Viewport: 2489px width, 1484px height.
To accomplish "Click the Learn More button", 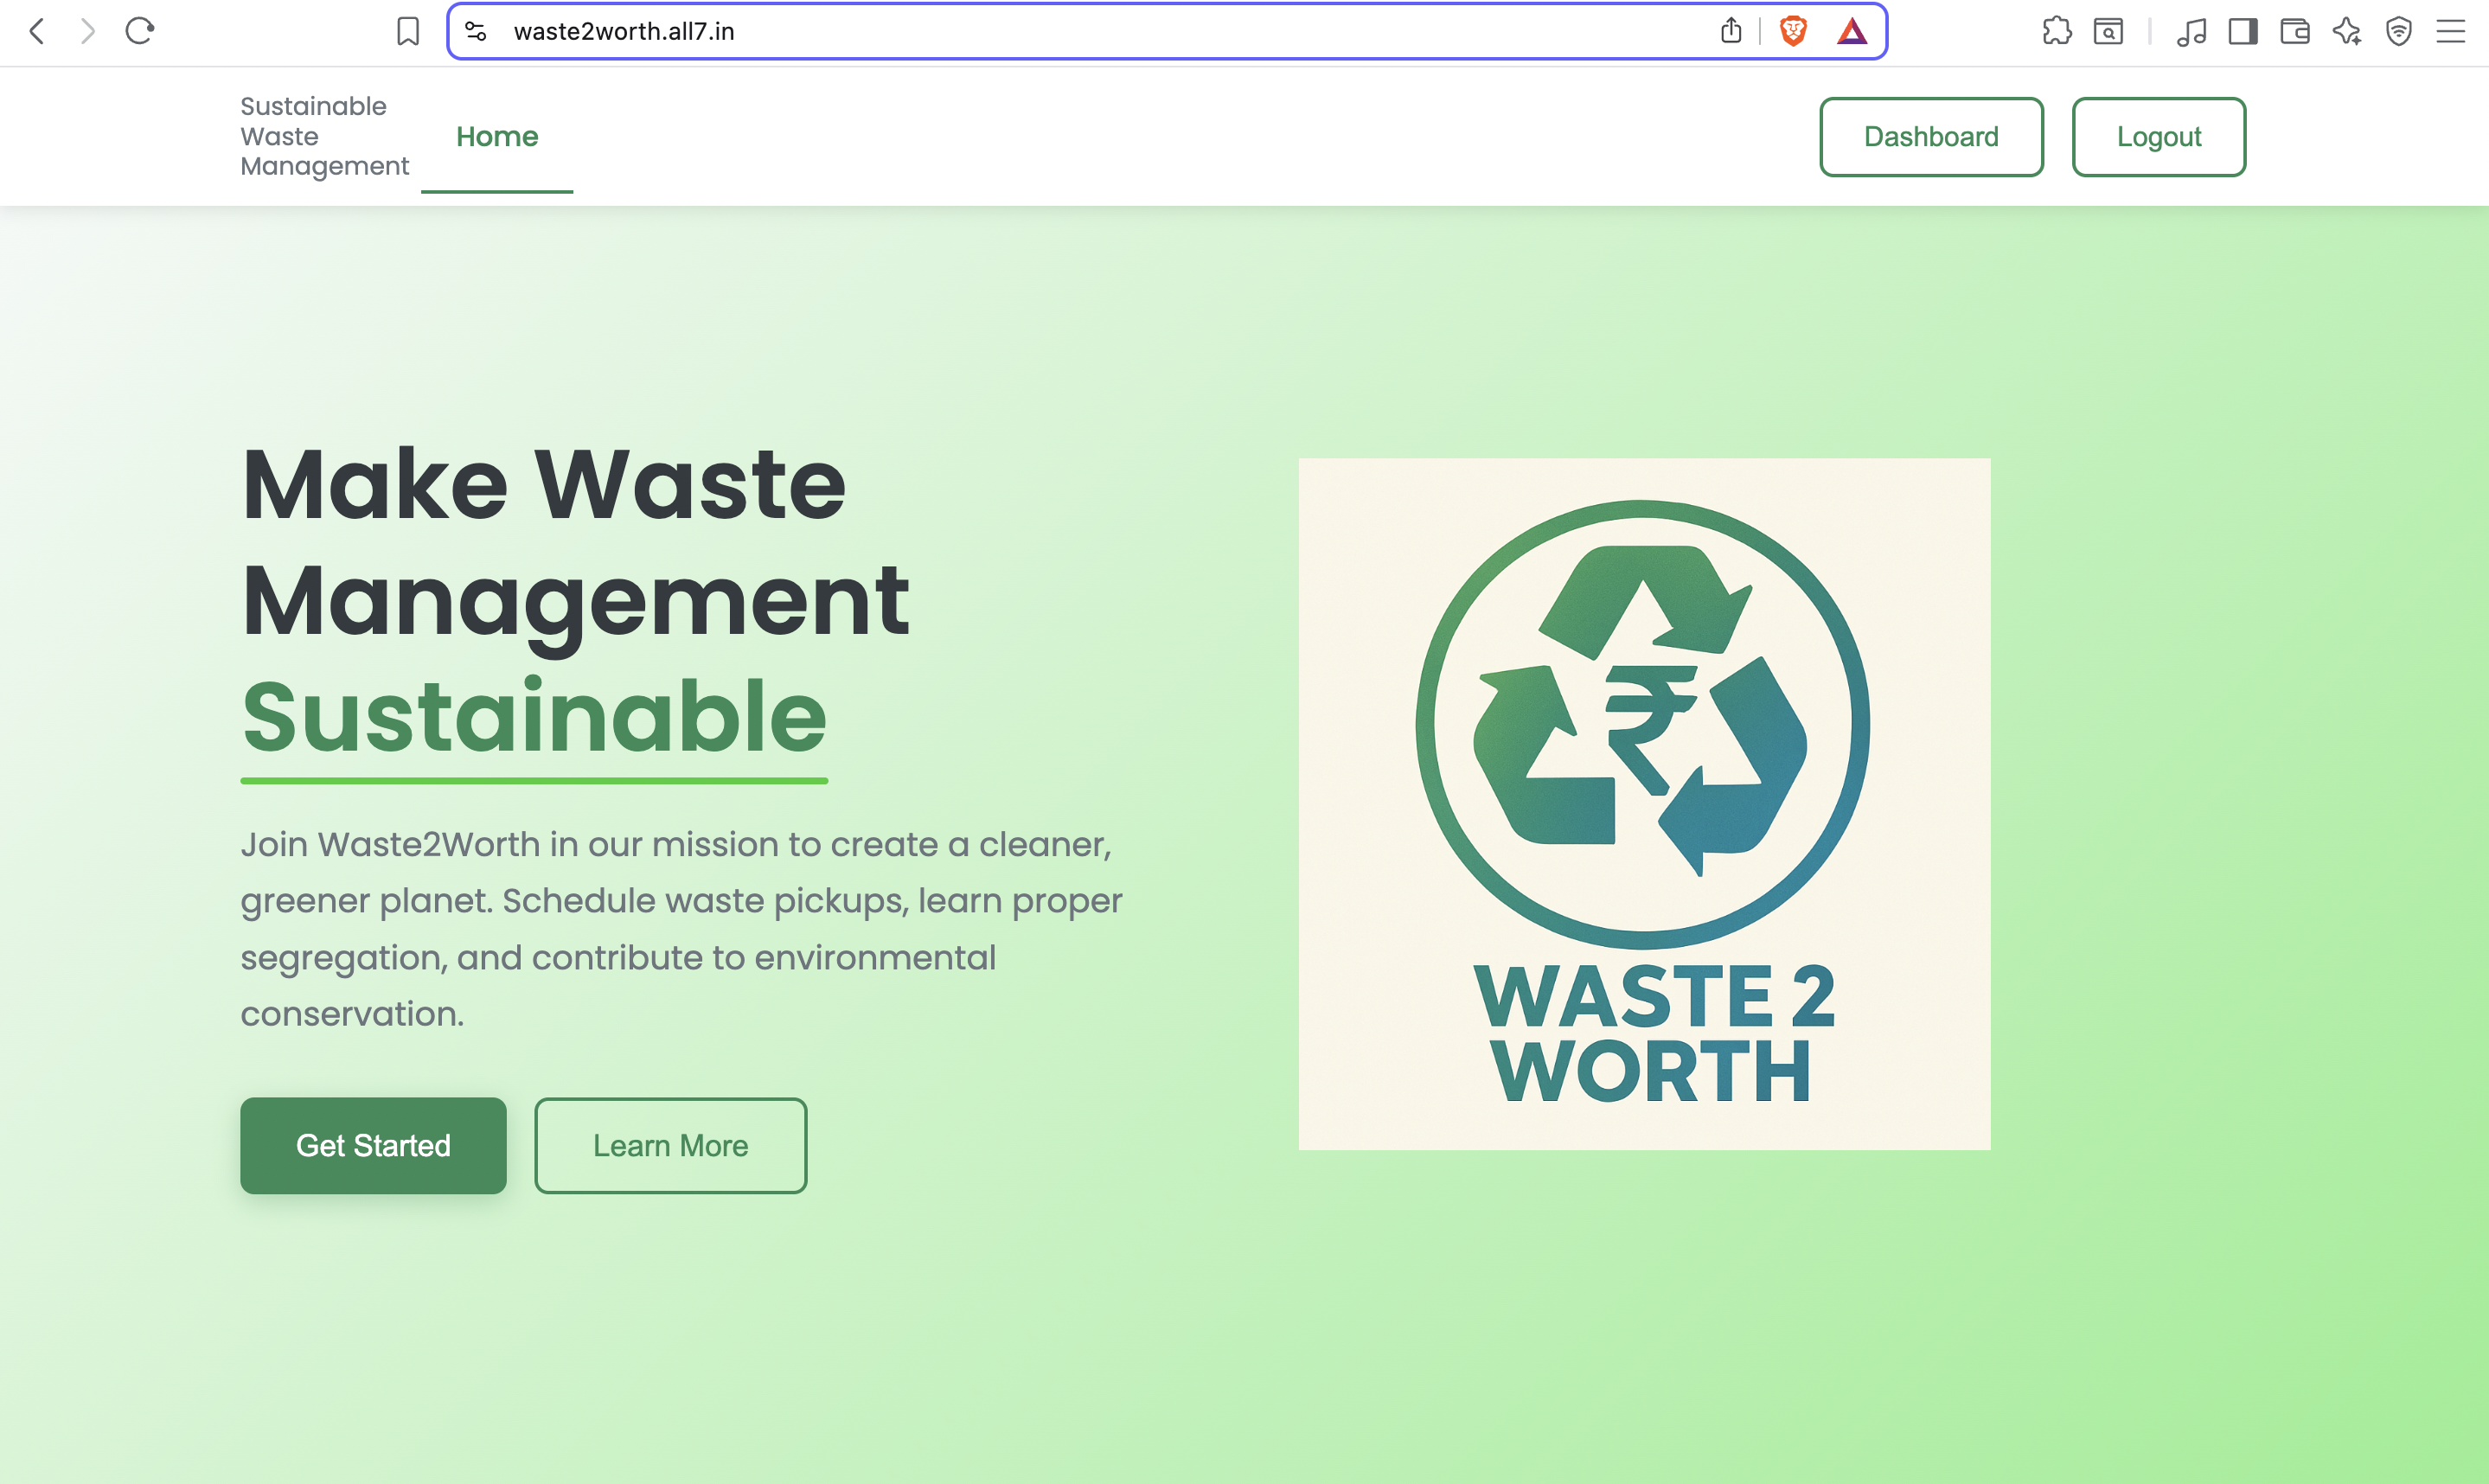I will pyautogui.click(x=670, y=1145).
